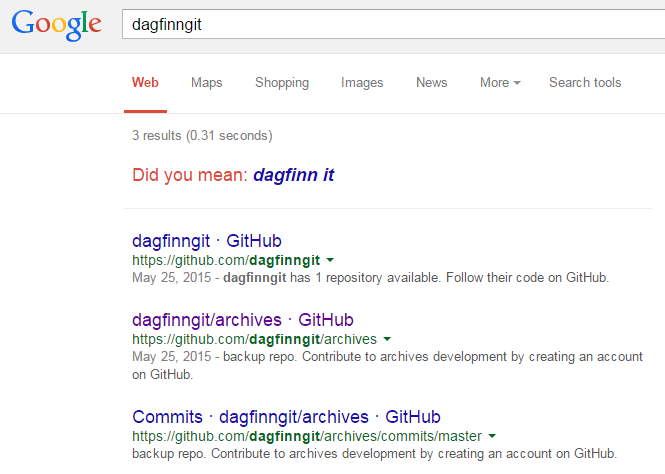
Task: Open the News tab
Action: coord(431,82)
